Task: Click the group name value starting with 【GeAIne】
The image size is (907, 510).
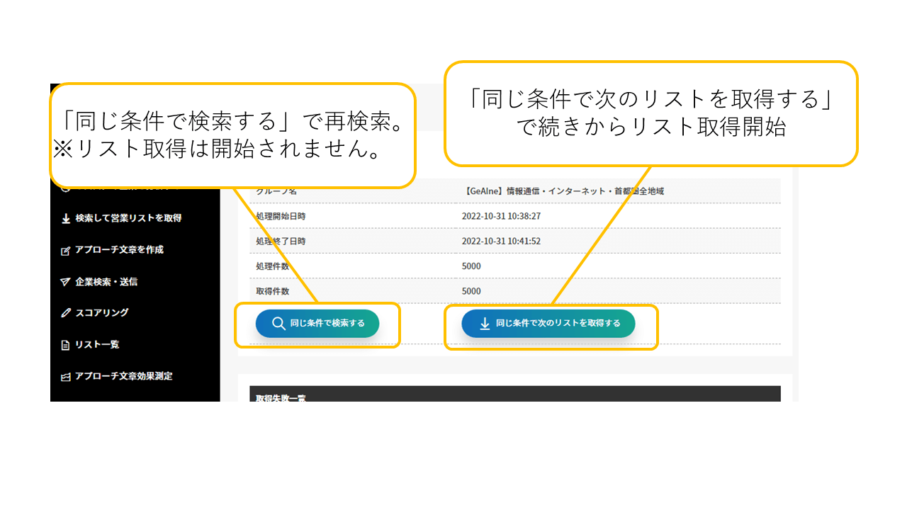Action: (564, 190)
